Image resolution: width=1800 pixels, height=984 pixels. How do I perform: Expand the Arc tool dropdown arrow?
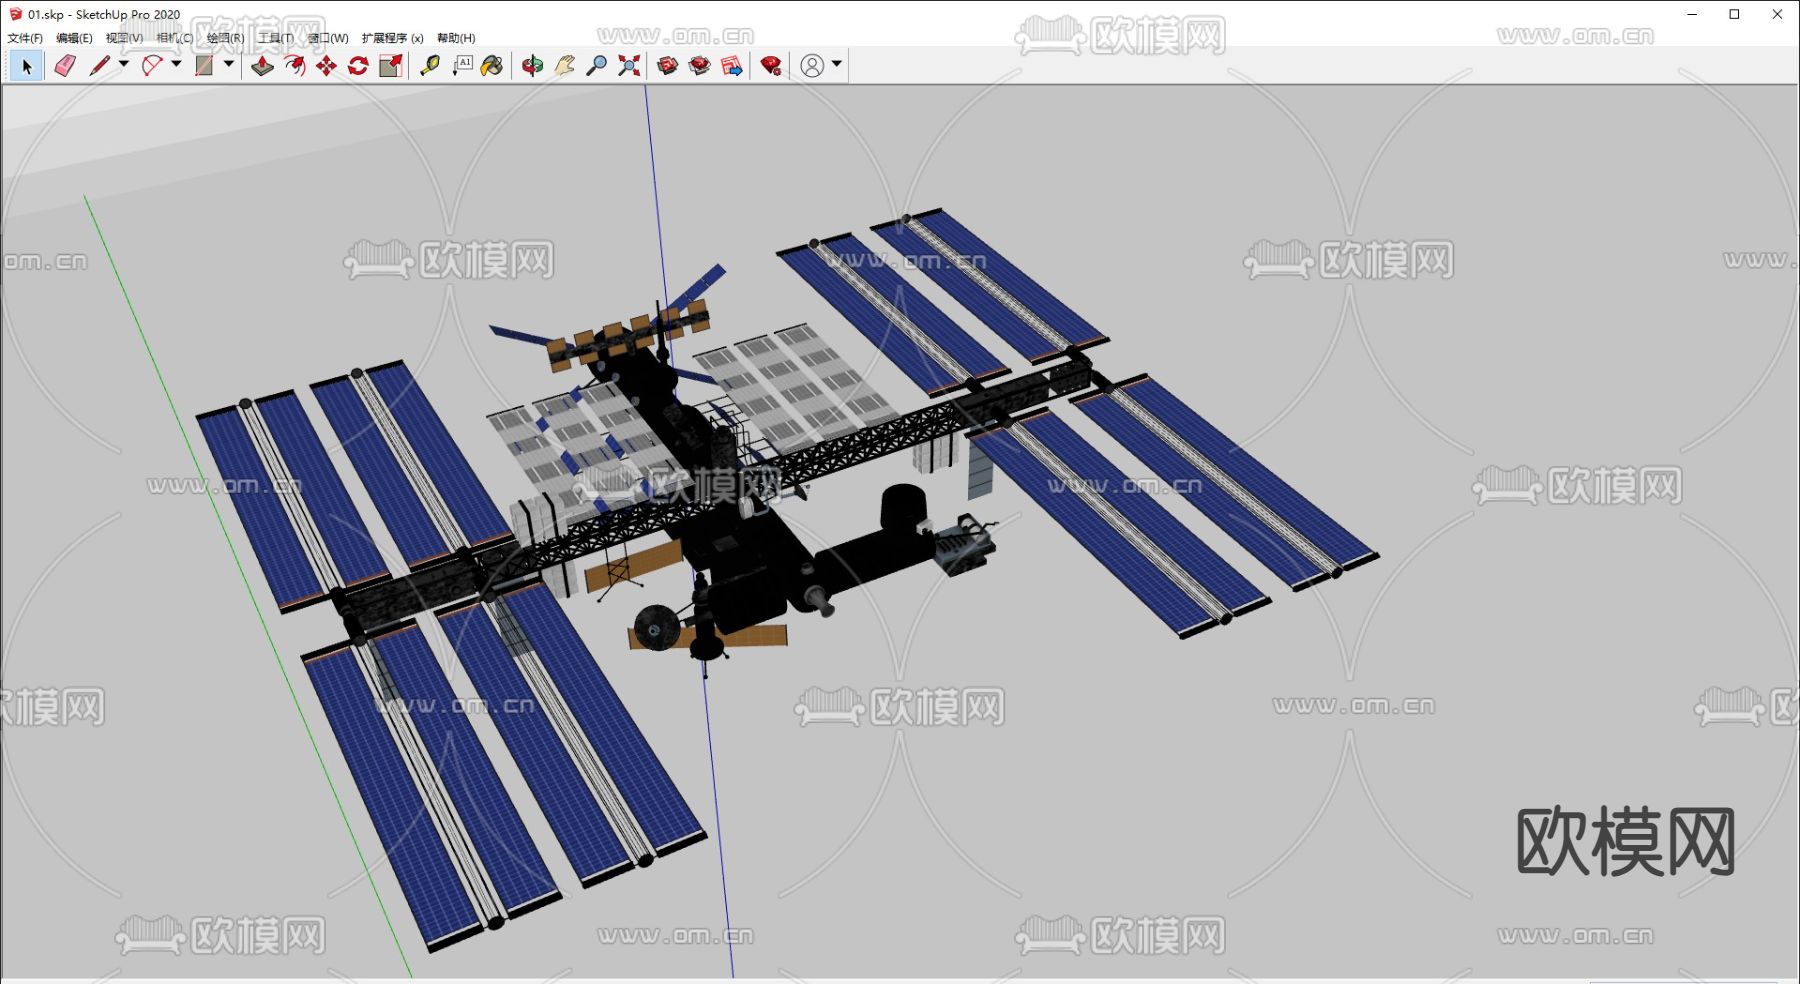pyautogui.click(x=177, y=64)
